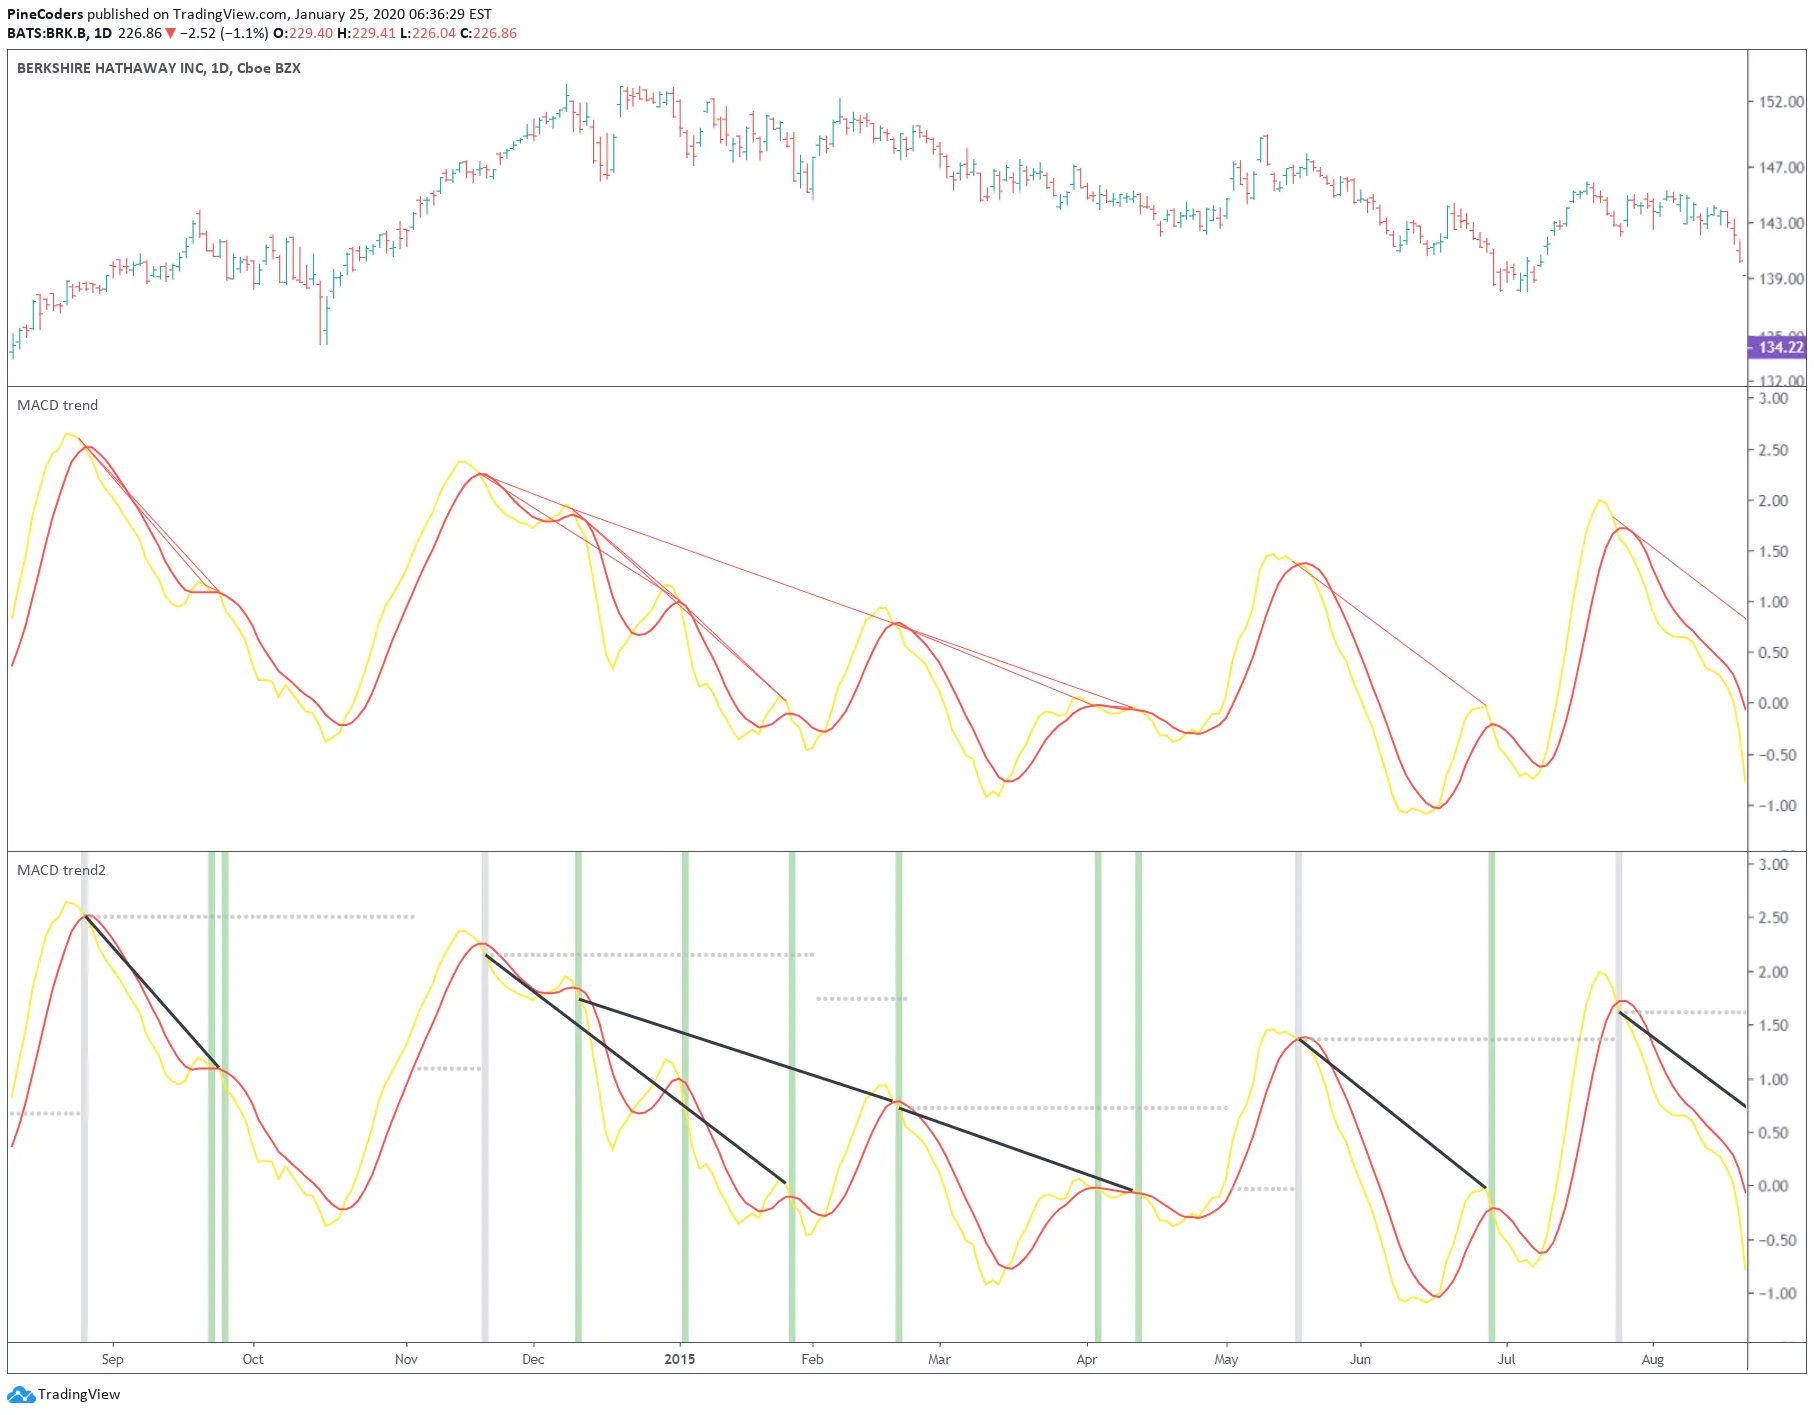The width and height of the screenshot is (1814, 1415).
Task: Click the Dec label on time axis
Action: tap(533, 1359)
